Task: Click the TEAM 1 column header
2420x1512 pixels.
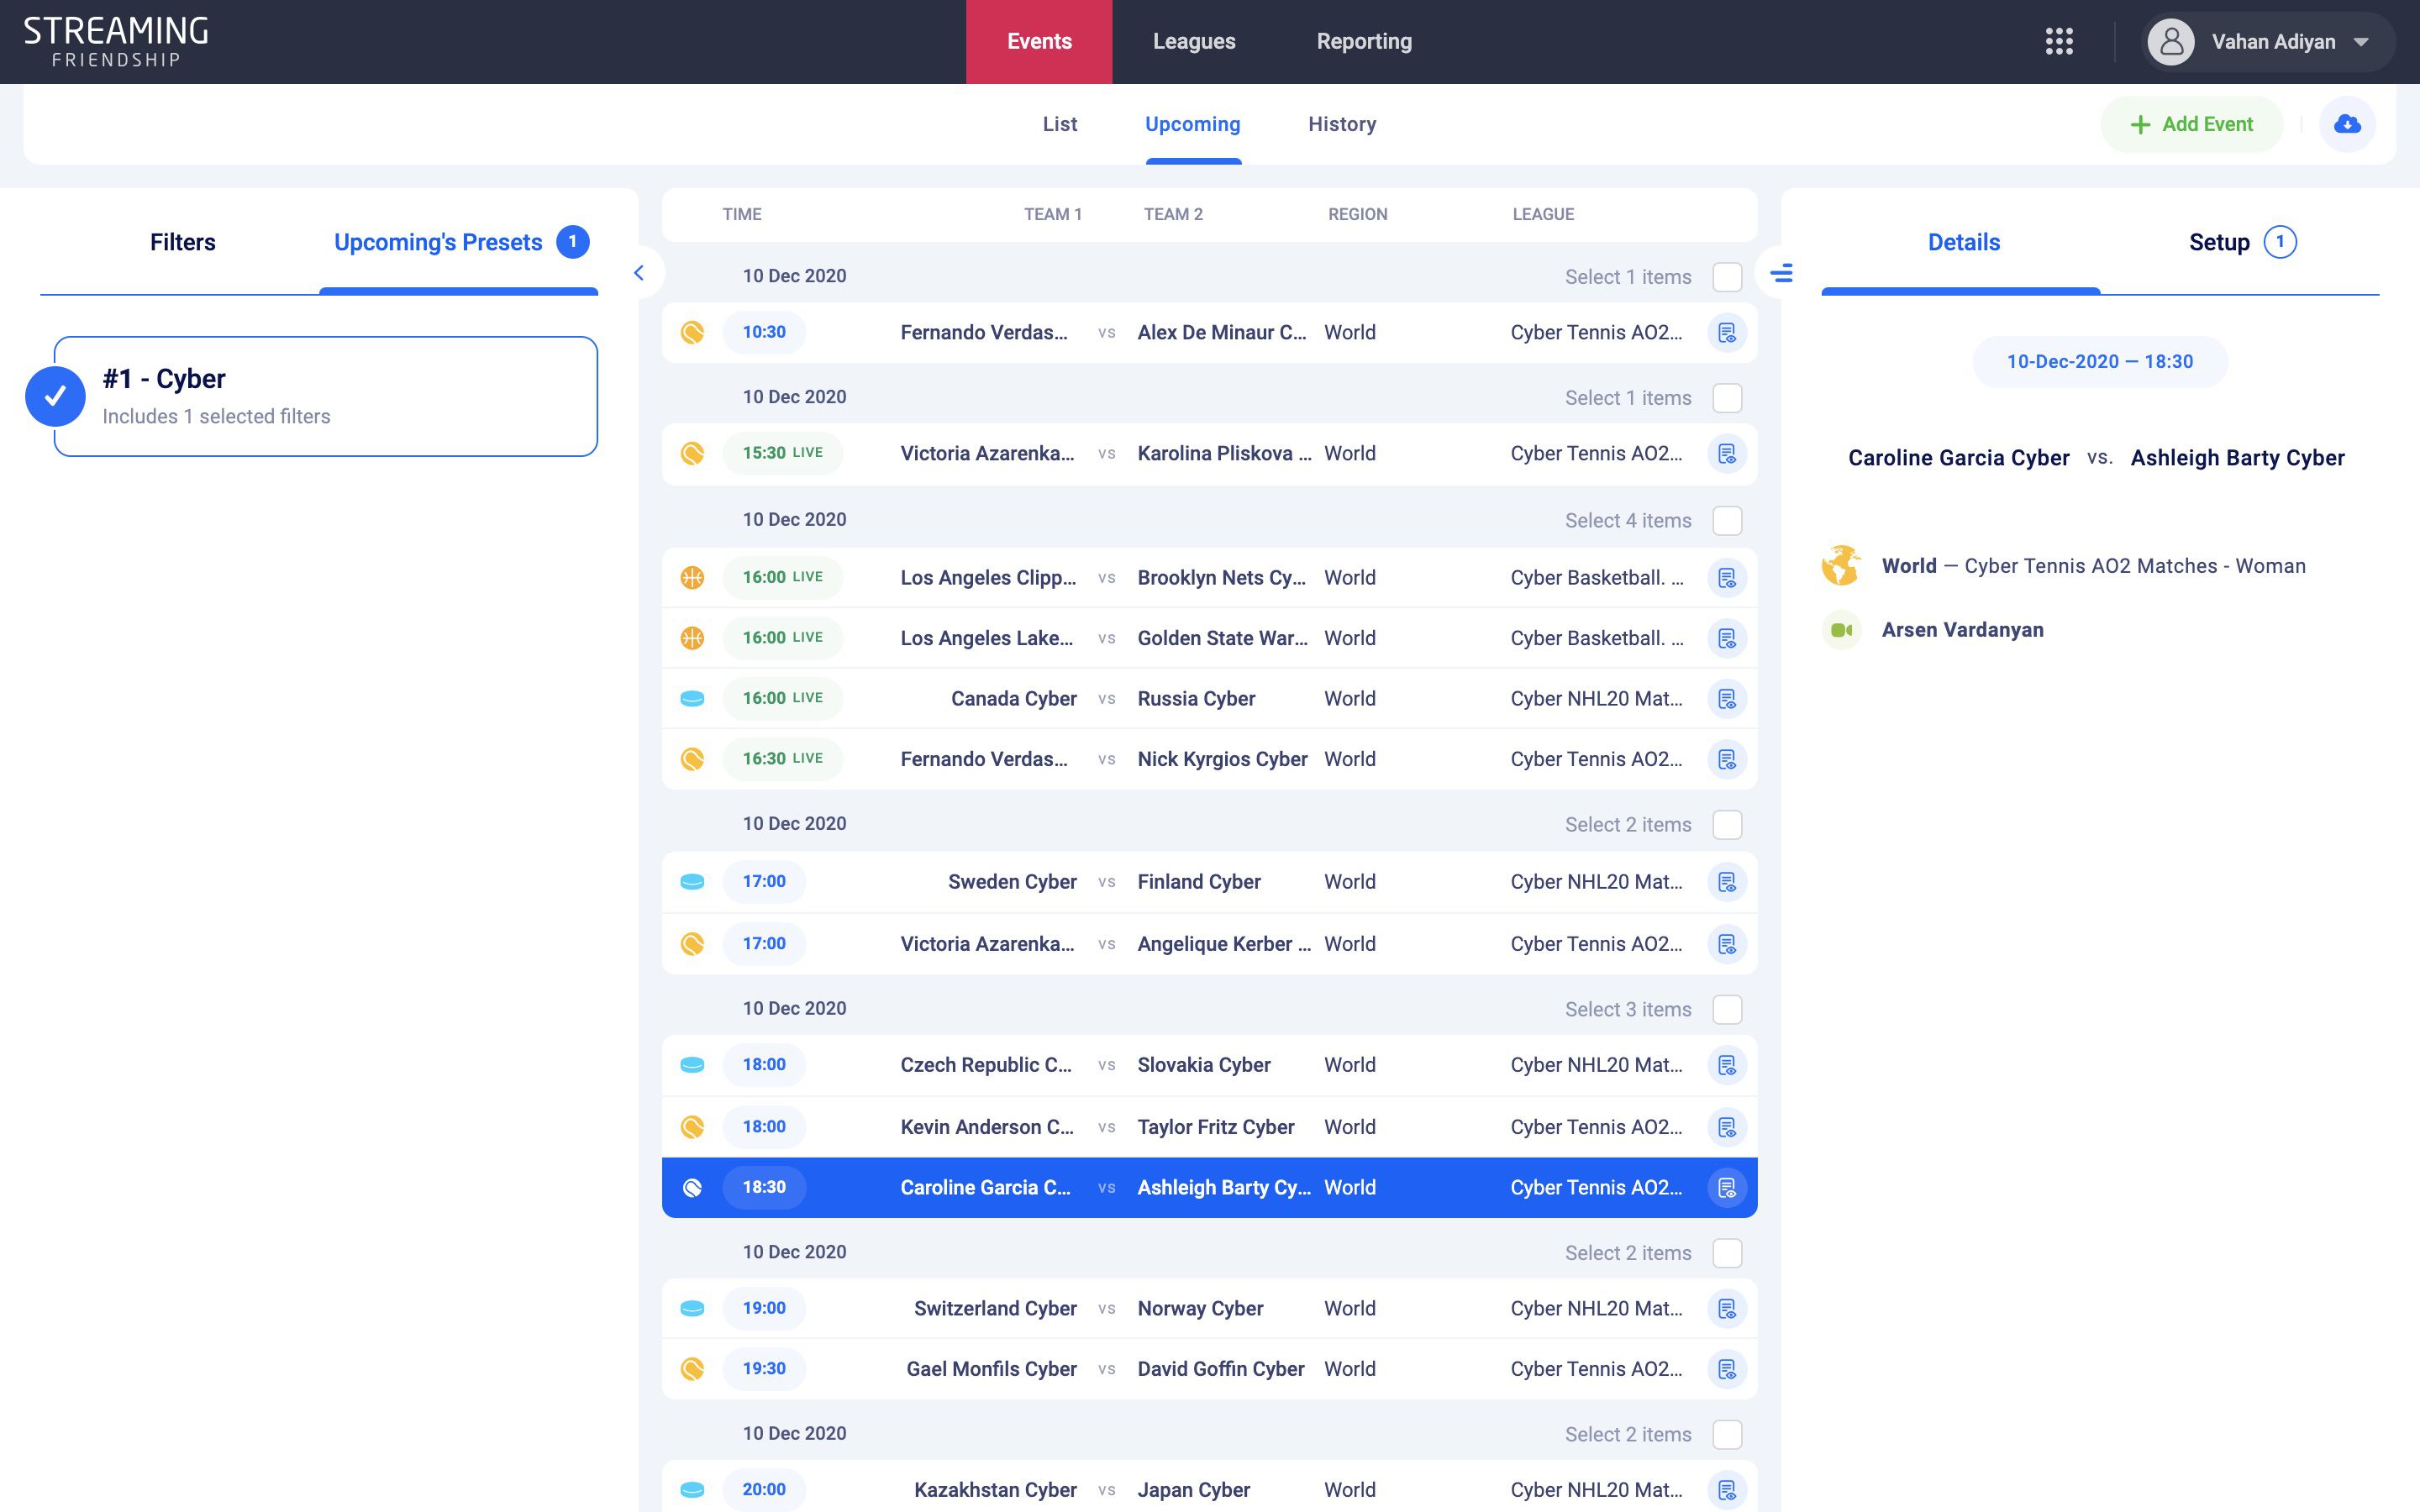Action: pyautogui.click(x=1052, y=214)
